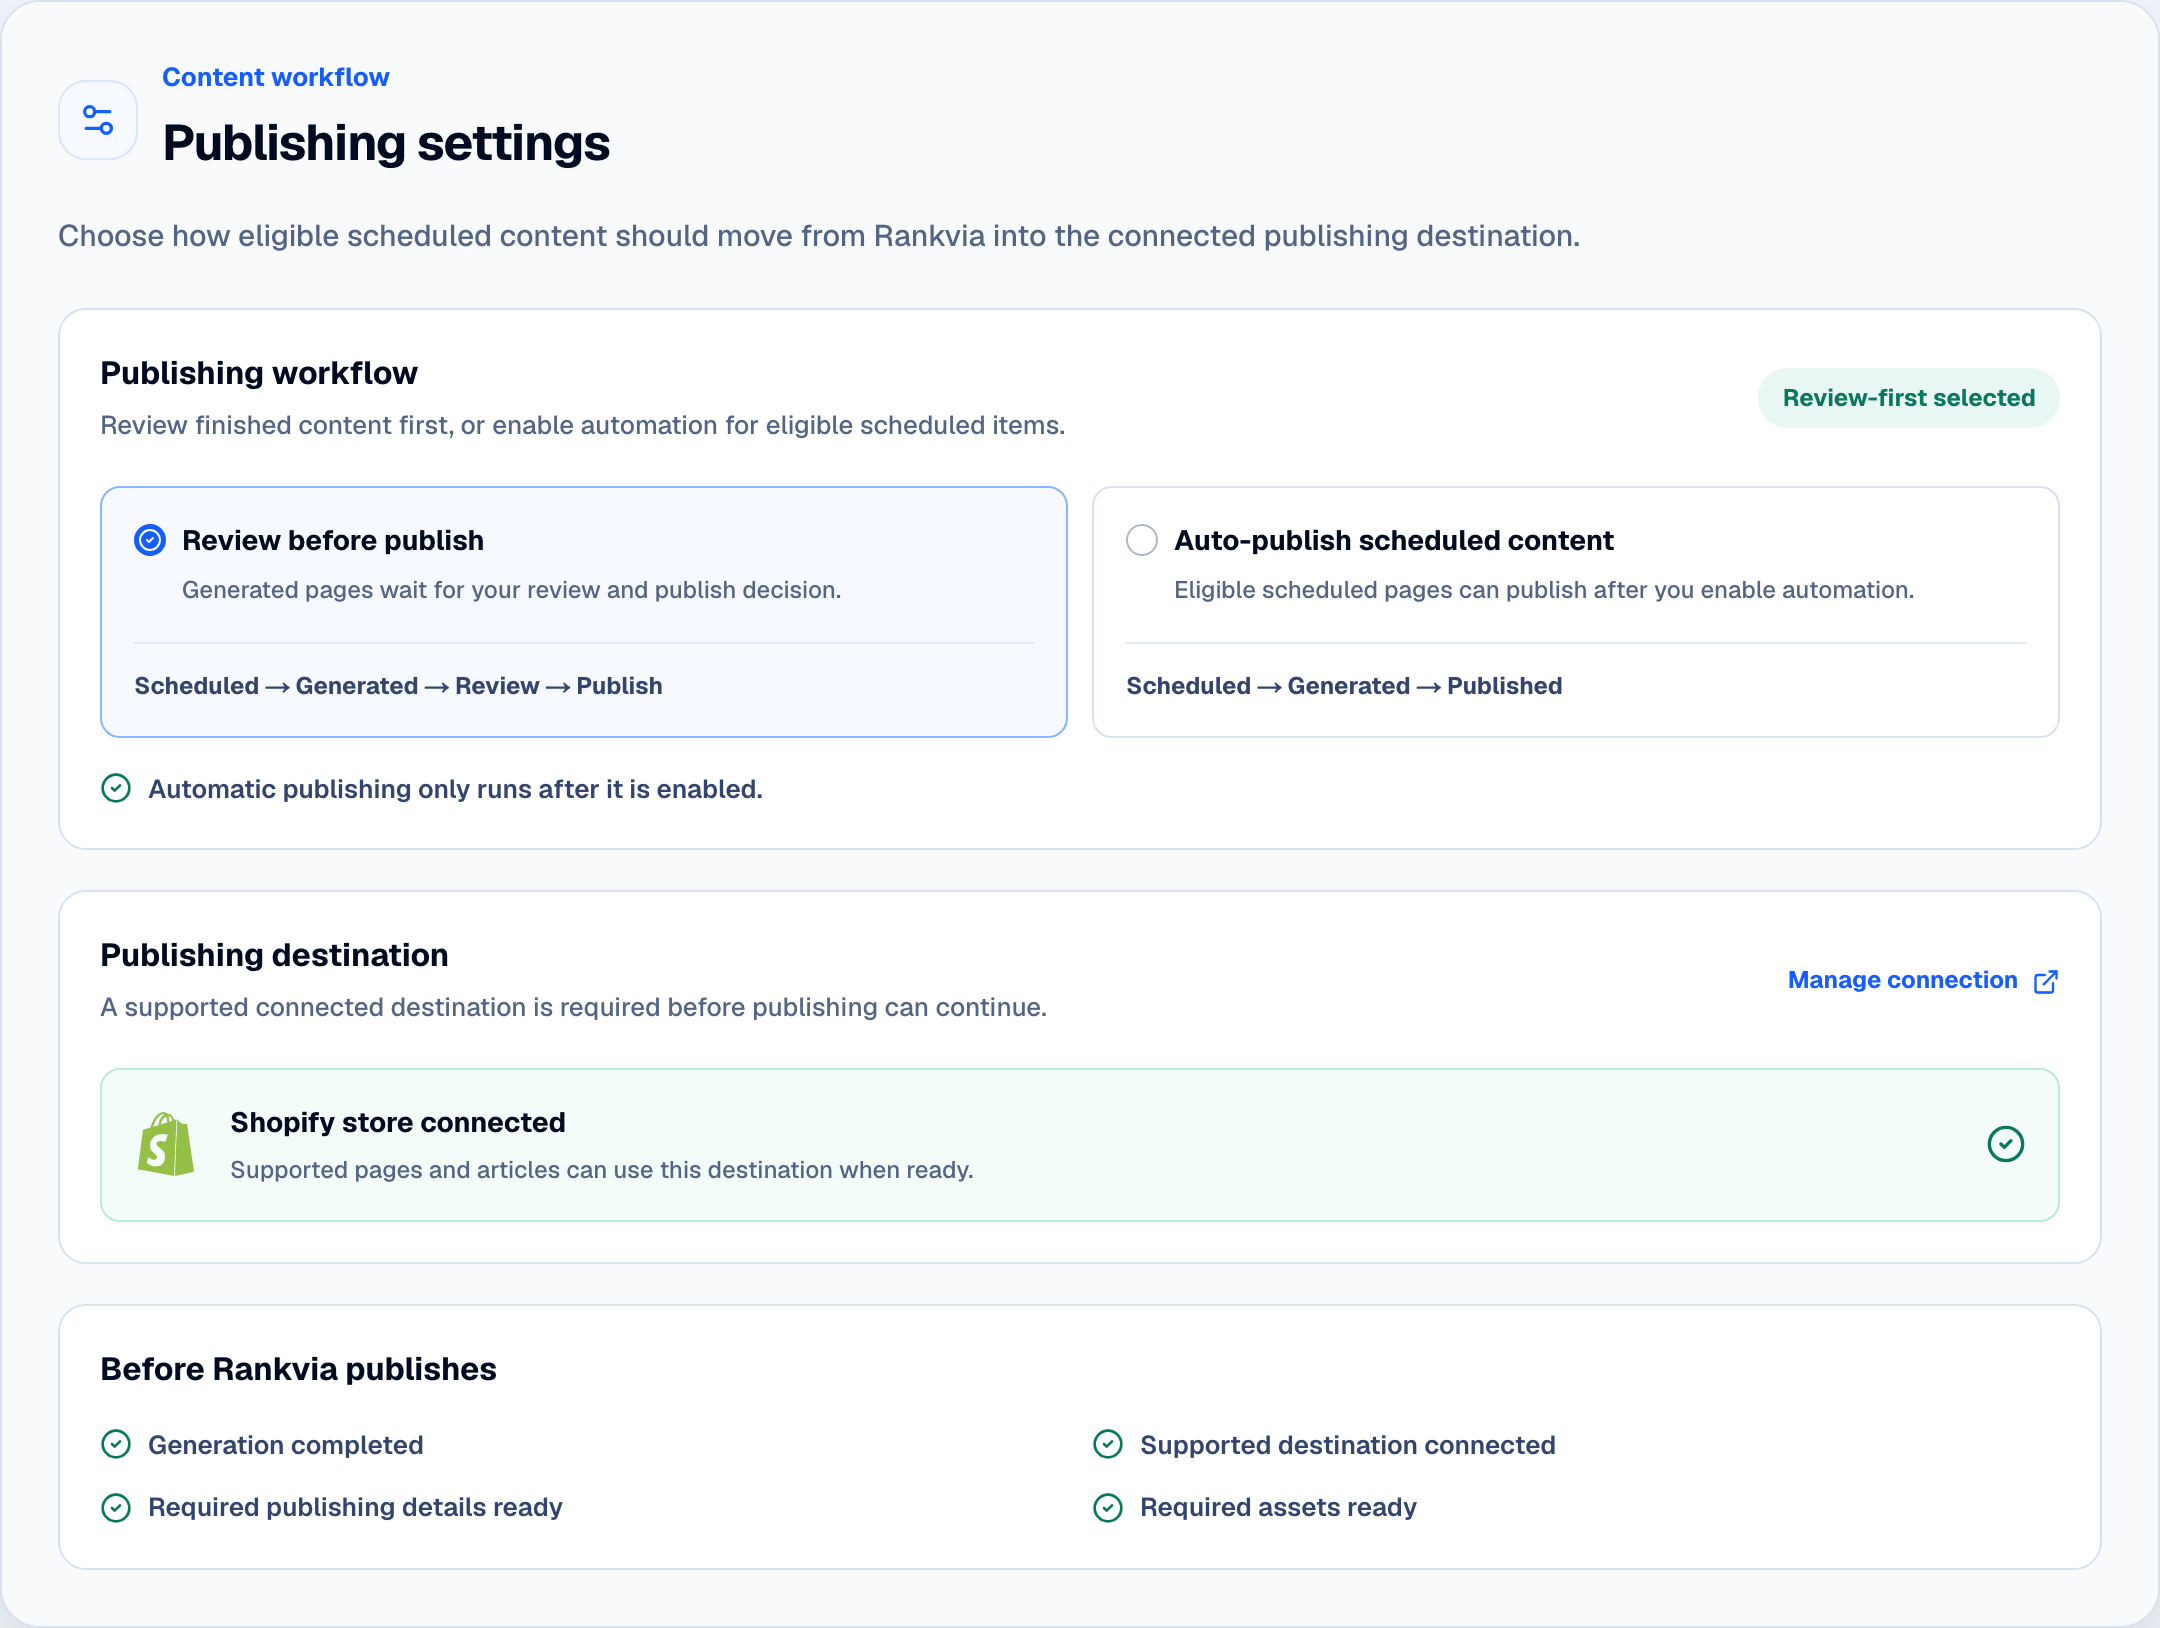Click the Before Rankvia publishes heading
Image resolution: width=2160 pixels, height=1628 pixels.
(x=298, y=1369)
